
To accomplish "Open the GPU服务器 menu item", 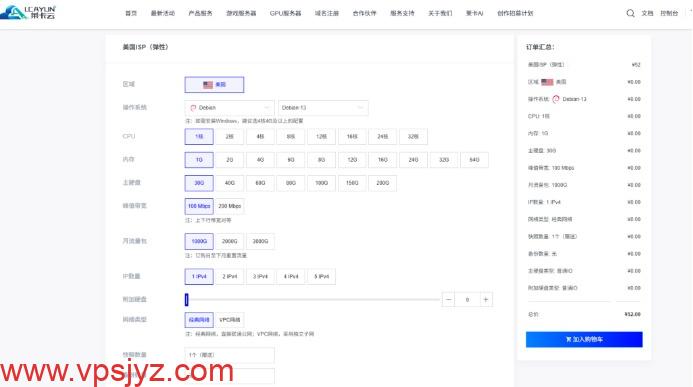I will pos(286,13).
